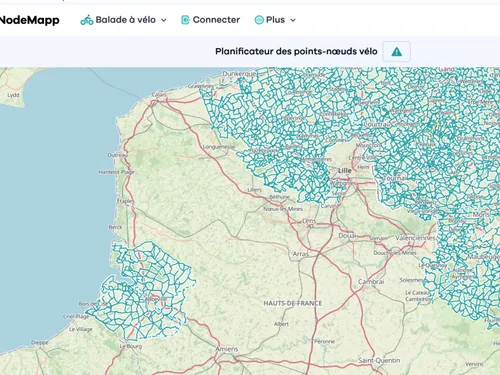
Task: Click the Douai map label
Action: [x=347, y=236]
